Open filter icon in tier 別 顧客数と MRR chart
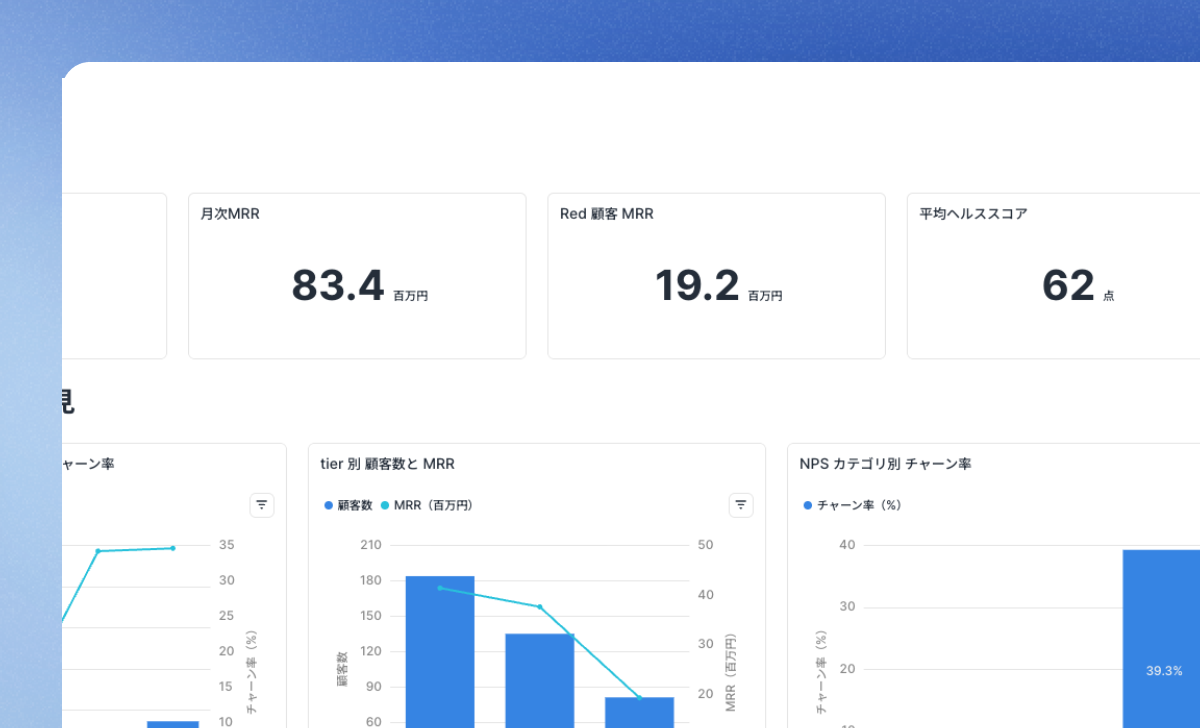 (x=741, y=505)
